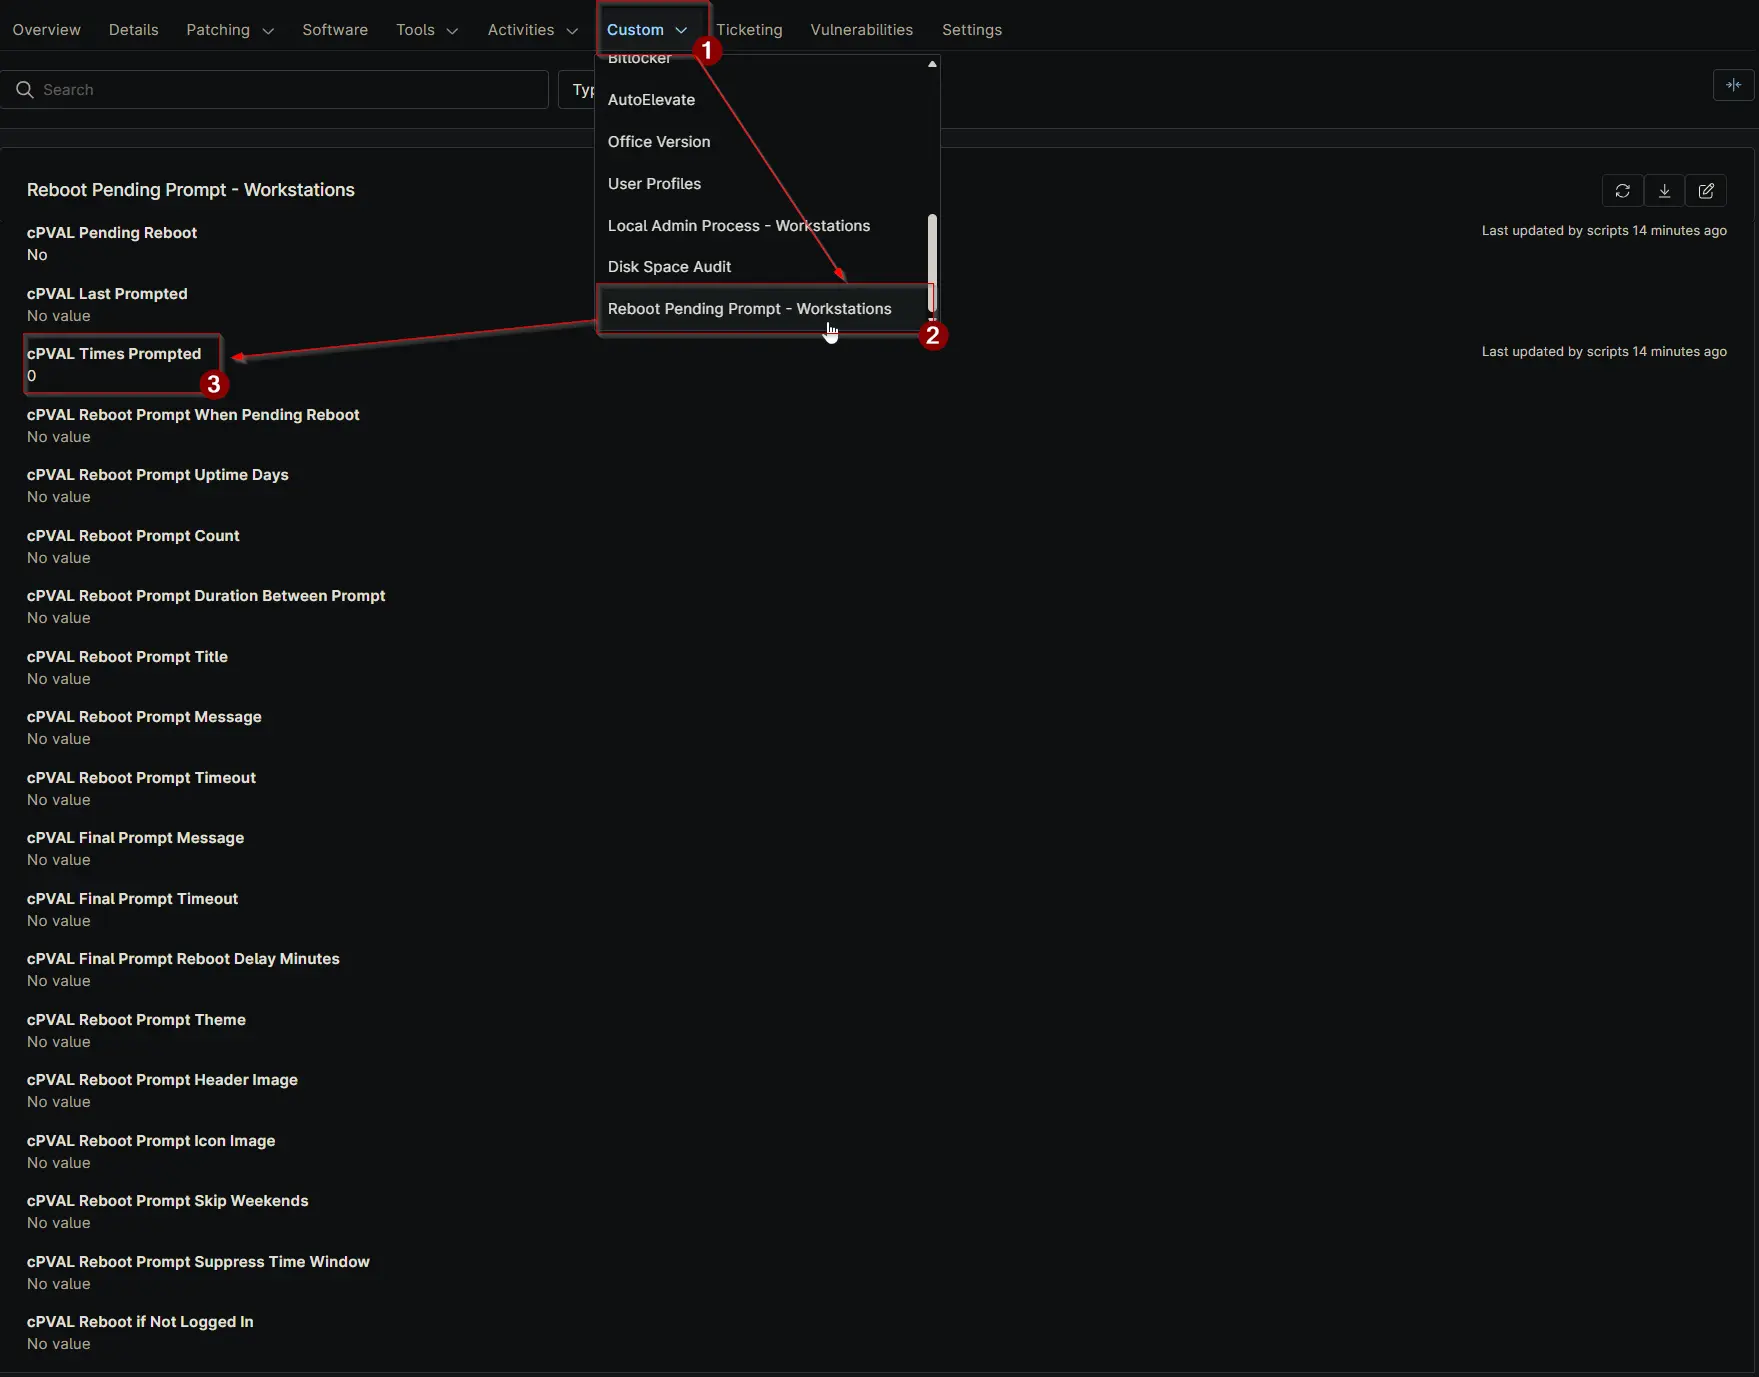Viewport: 1759px width, 1377px height.
Task: Choose Office Version in the dropdown list
Action: coord(659,142)
